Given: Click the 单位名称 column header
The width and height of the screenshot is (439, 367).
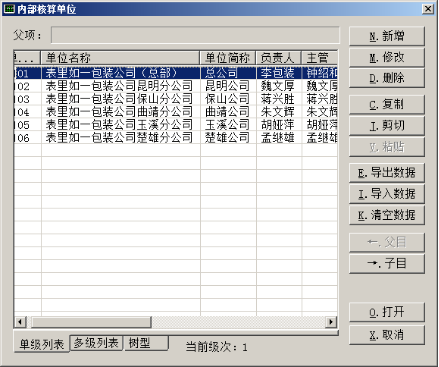Looking at the screenshot, I should (x=120, y=58).
